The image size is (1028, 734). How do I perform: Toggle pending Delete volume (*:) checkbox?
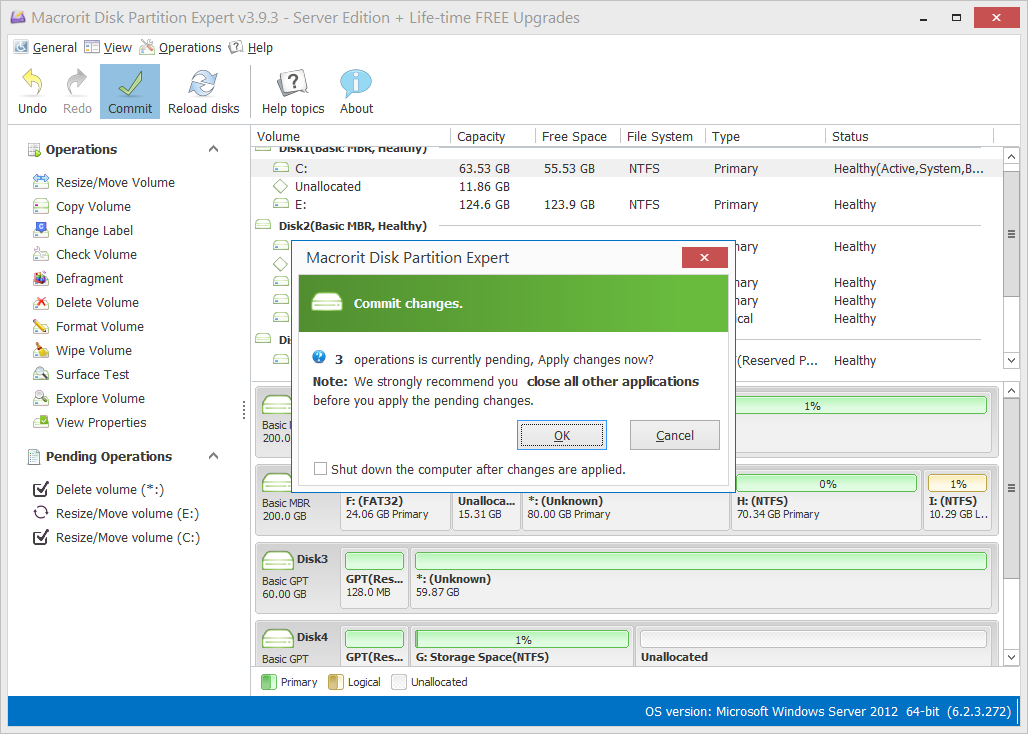[x=41, y=490]
